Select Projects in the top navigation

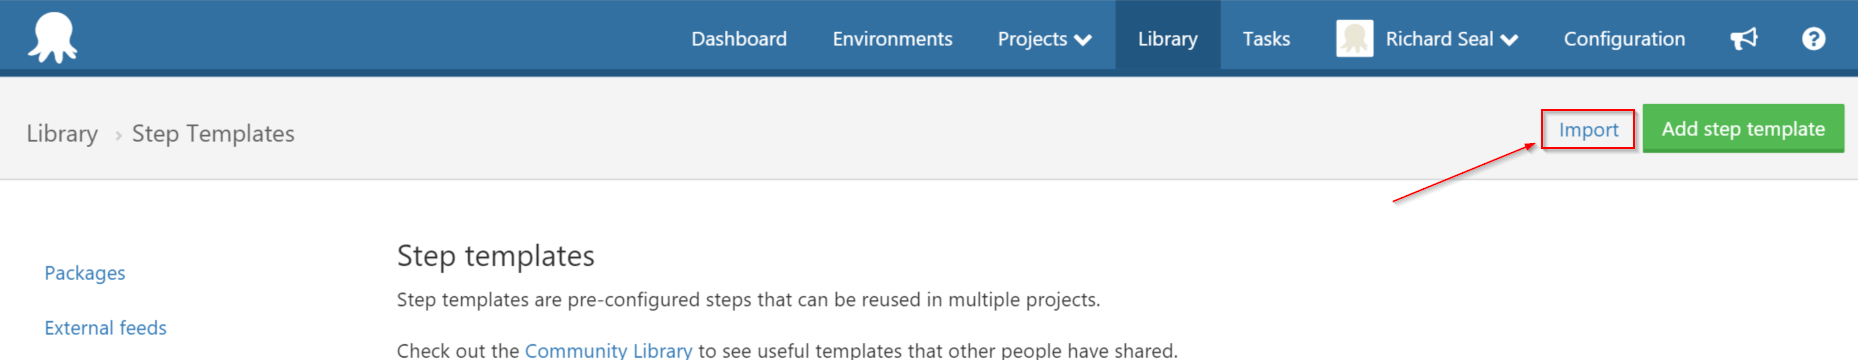[1044, 39]
